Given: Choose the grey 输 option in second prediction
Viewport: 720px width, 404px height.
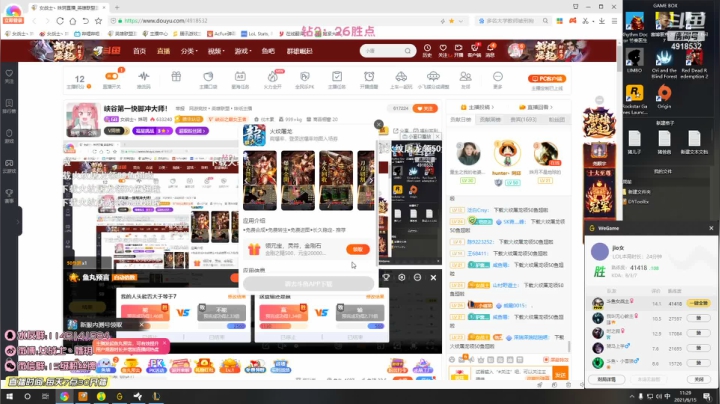Looking at the screenshot, I should coord(360,313).
